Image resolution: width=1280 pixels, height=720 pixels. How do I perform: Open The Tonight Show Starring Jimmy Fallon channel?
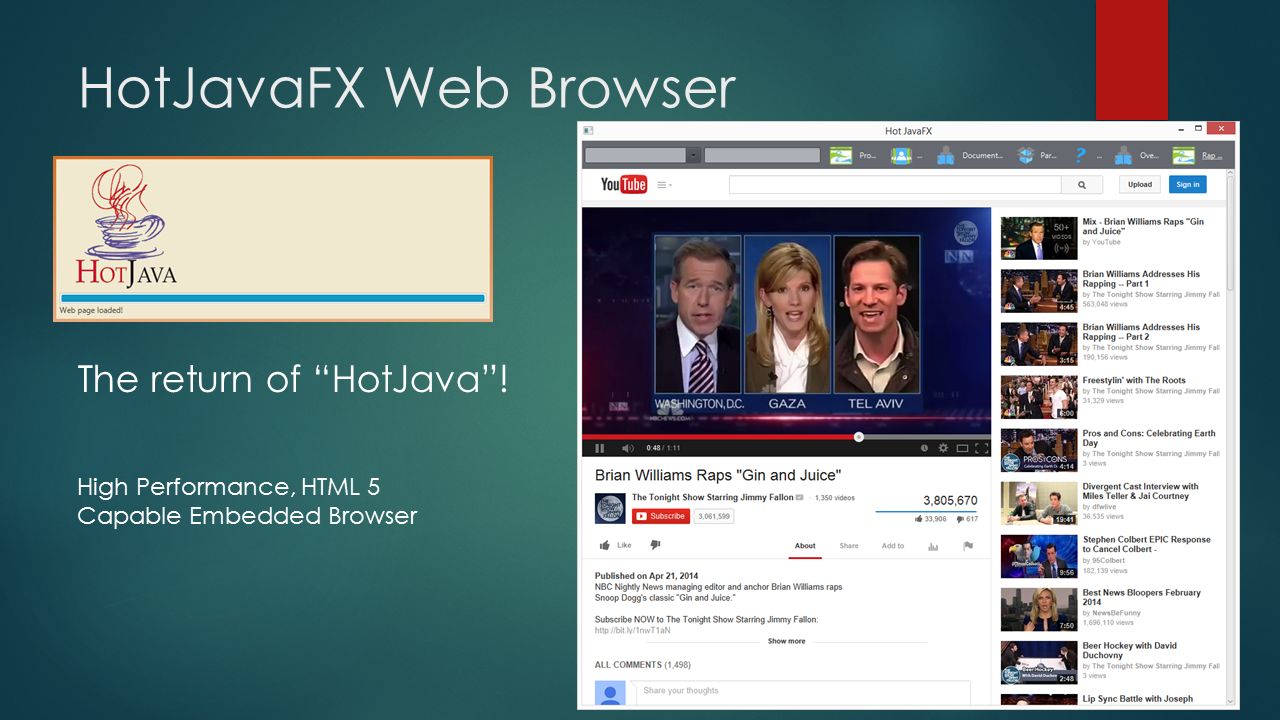(713, 497)
